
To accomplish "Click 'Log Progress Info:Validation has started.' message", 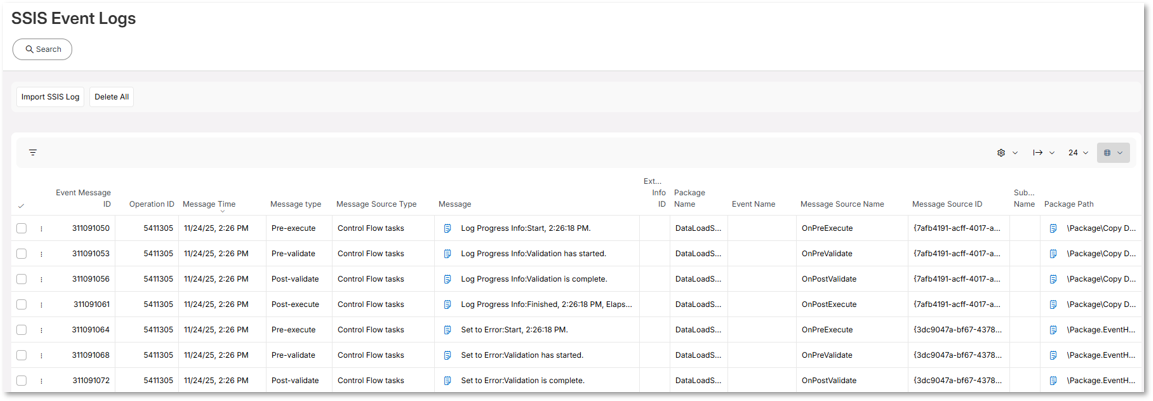I will point(534,254).
